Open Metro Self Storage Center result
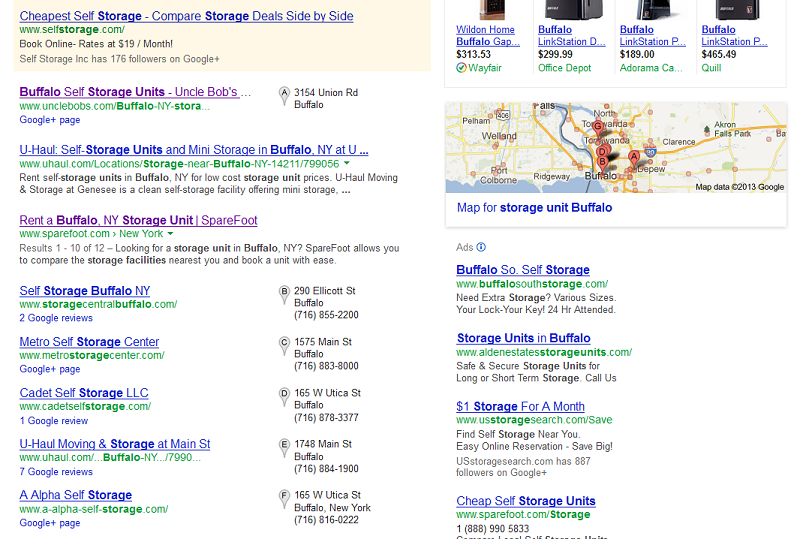This screenshot has height=539, width=800. coord(89,341)
